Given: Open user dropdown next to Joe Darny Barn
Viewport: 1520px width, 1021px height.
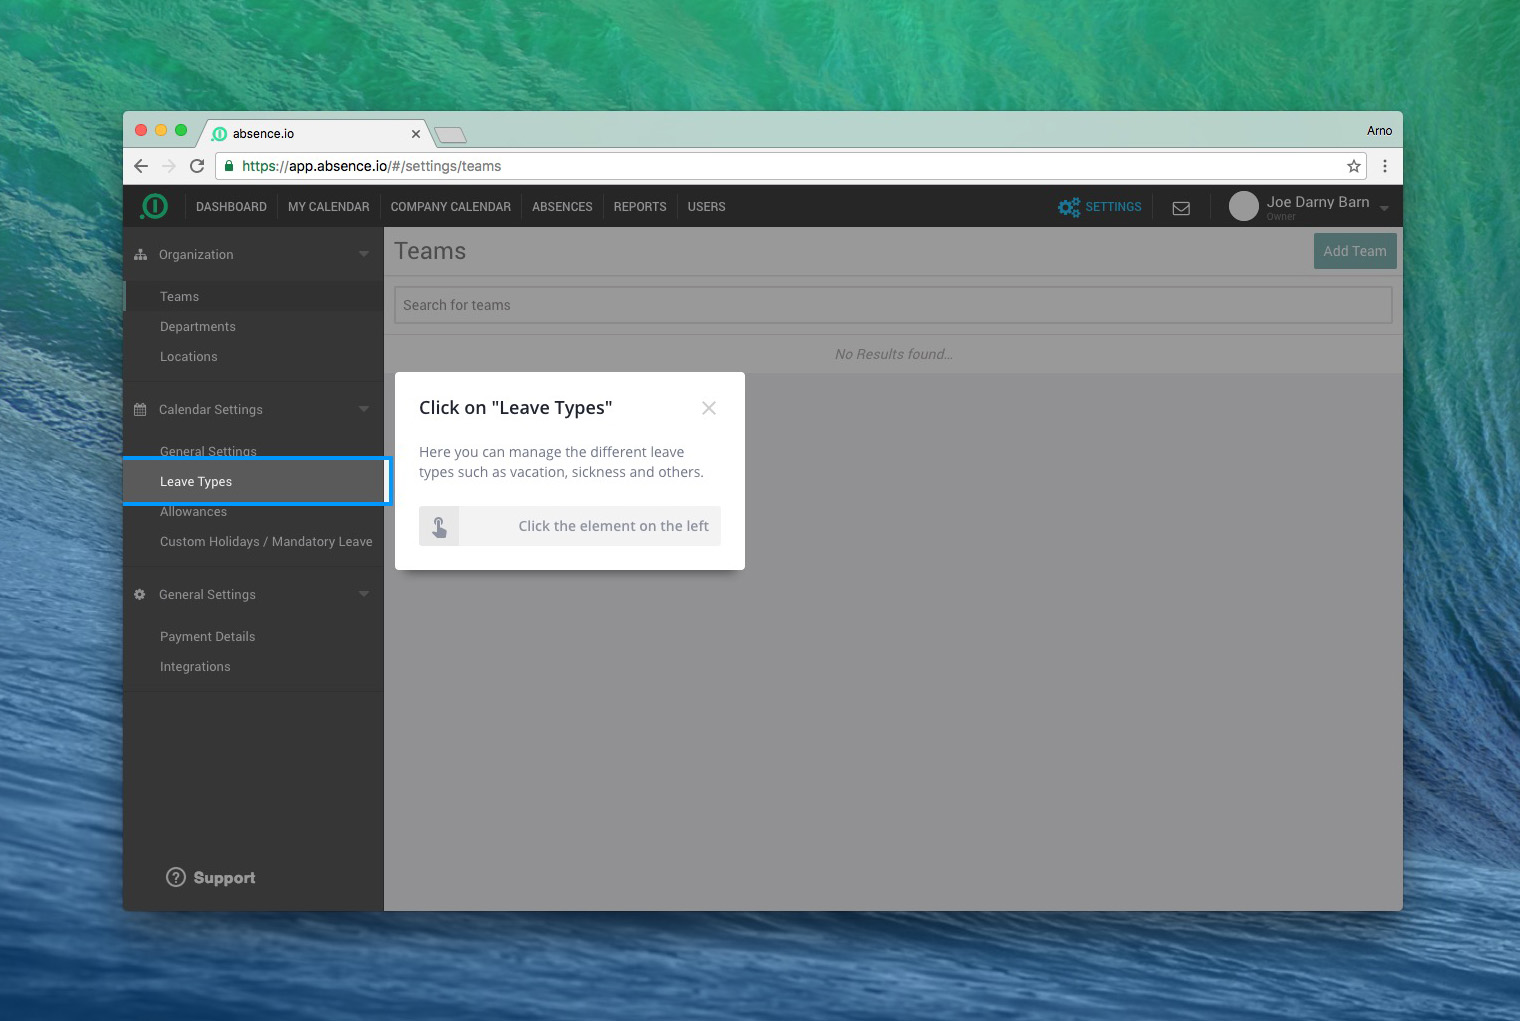Looking at the screenshot, I should [1384, 208].
